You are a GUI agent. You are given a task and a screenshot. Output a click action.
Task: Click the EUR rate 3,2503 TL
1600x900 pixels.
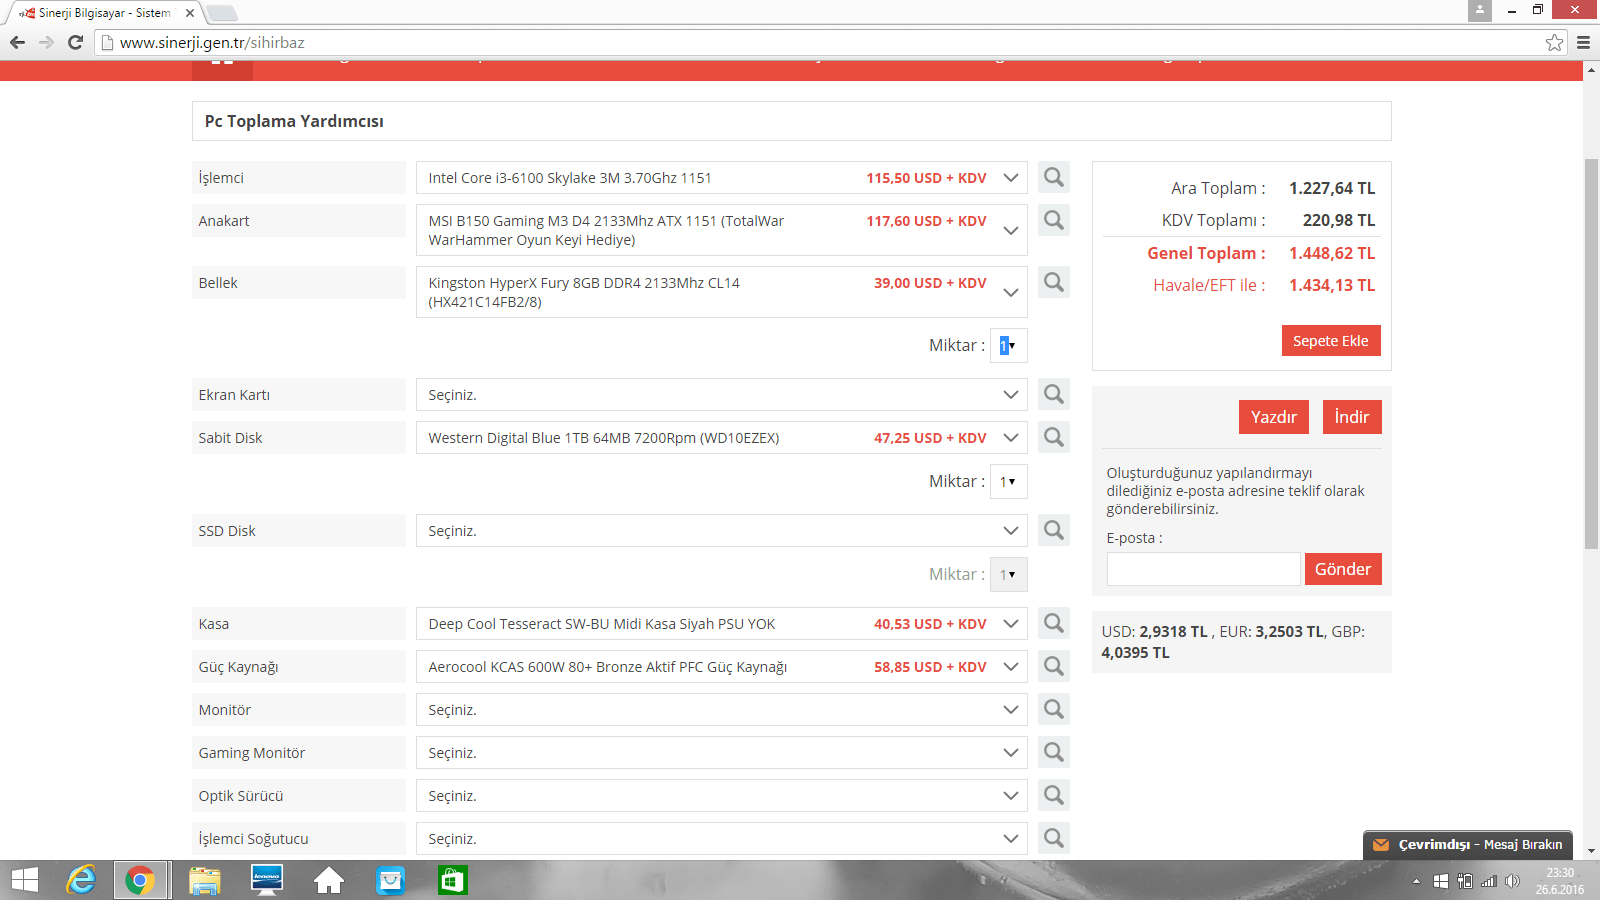tap(1290, 631)
